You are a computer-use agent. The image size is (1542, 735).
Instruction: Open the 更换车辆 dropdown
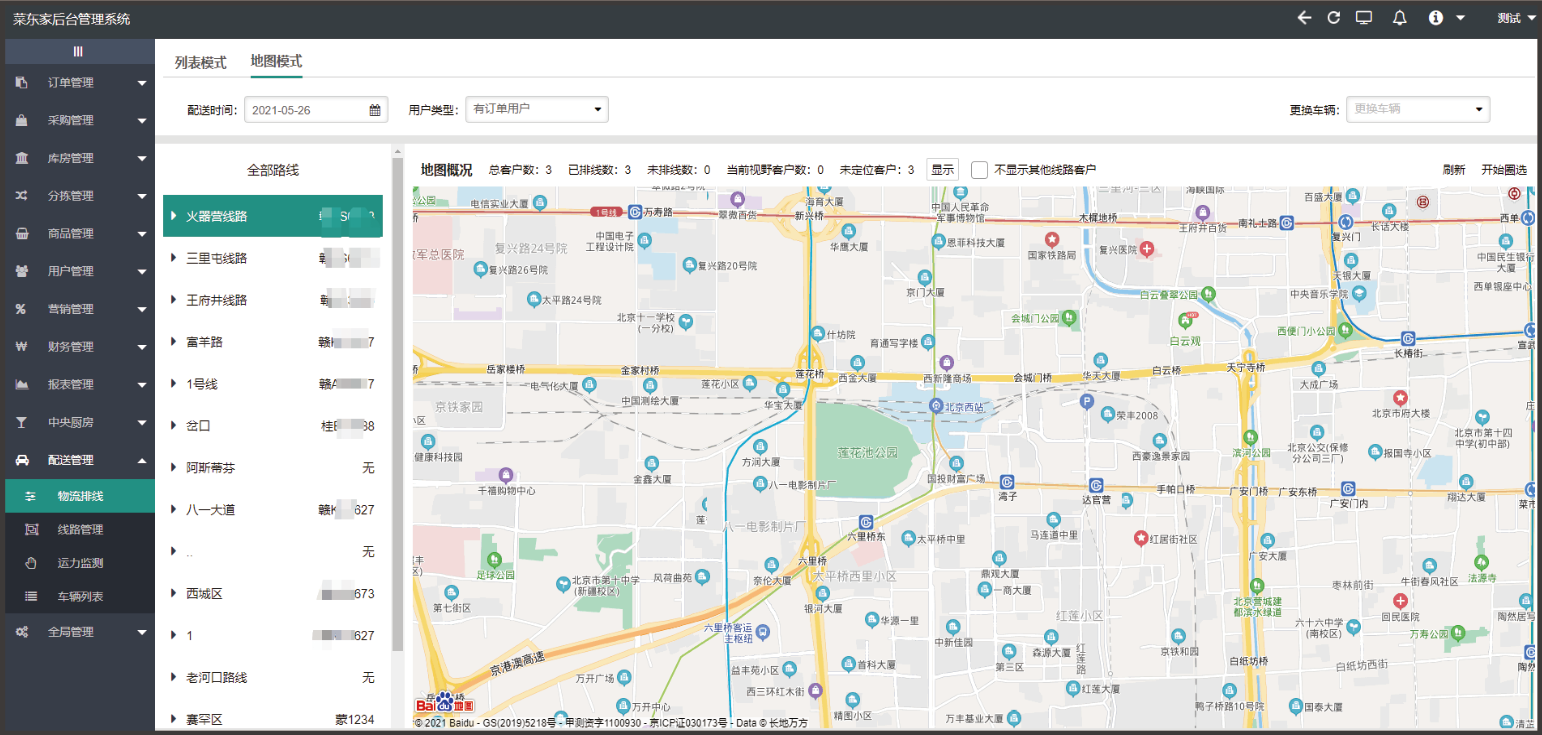tap(1418, 109)
